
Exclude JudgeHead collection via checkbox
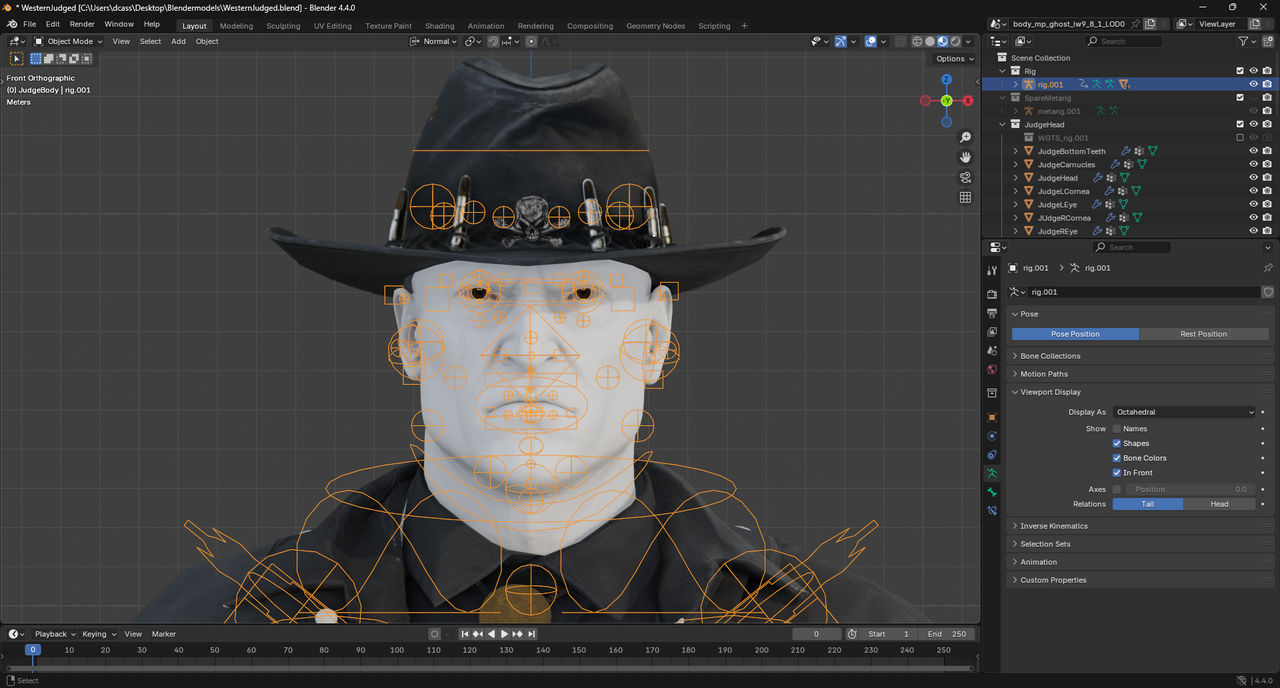(x=1240, y=124)
